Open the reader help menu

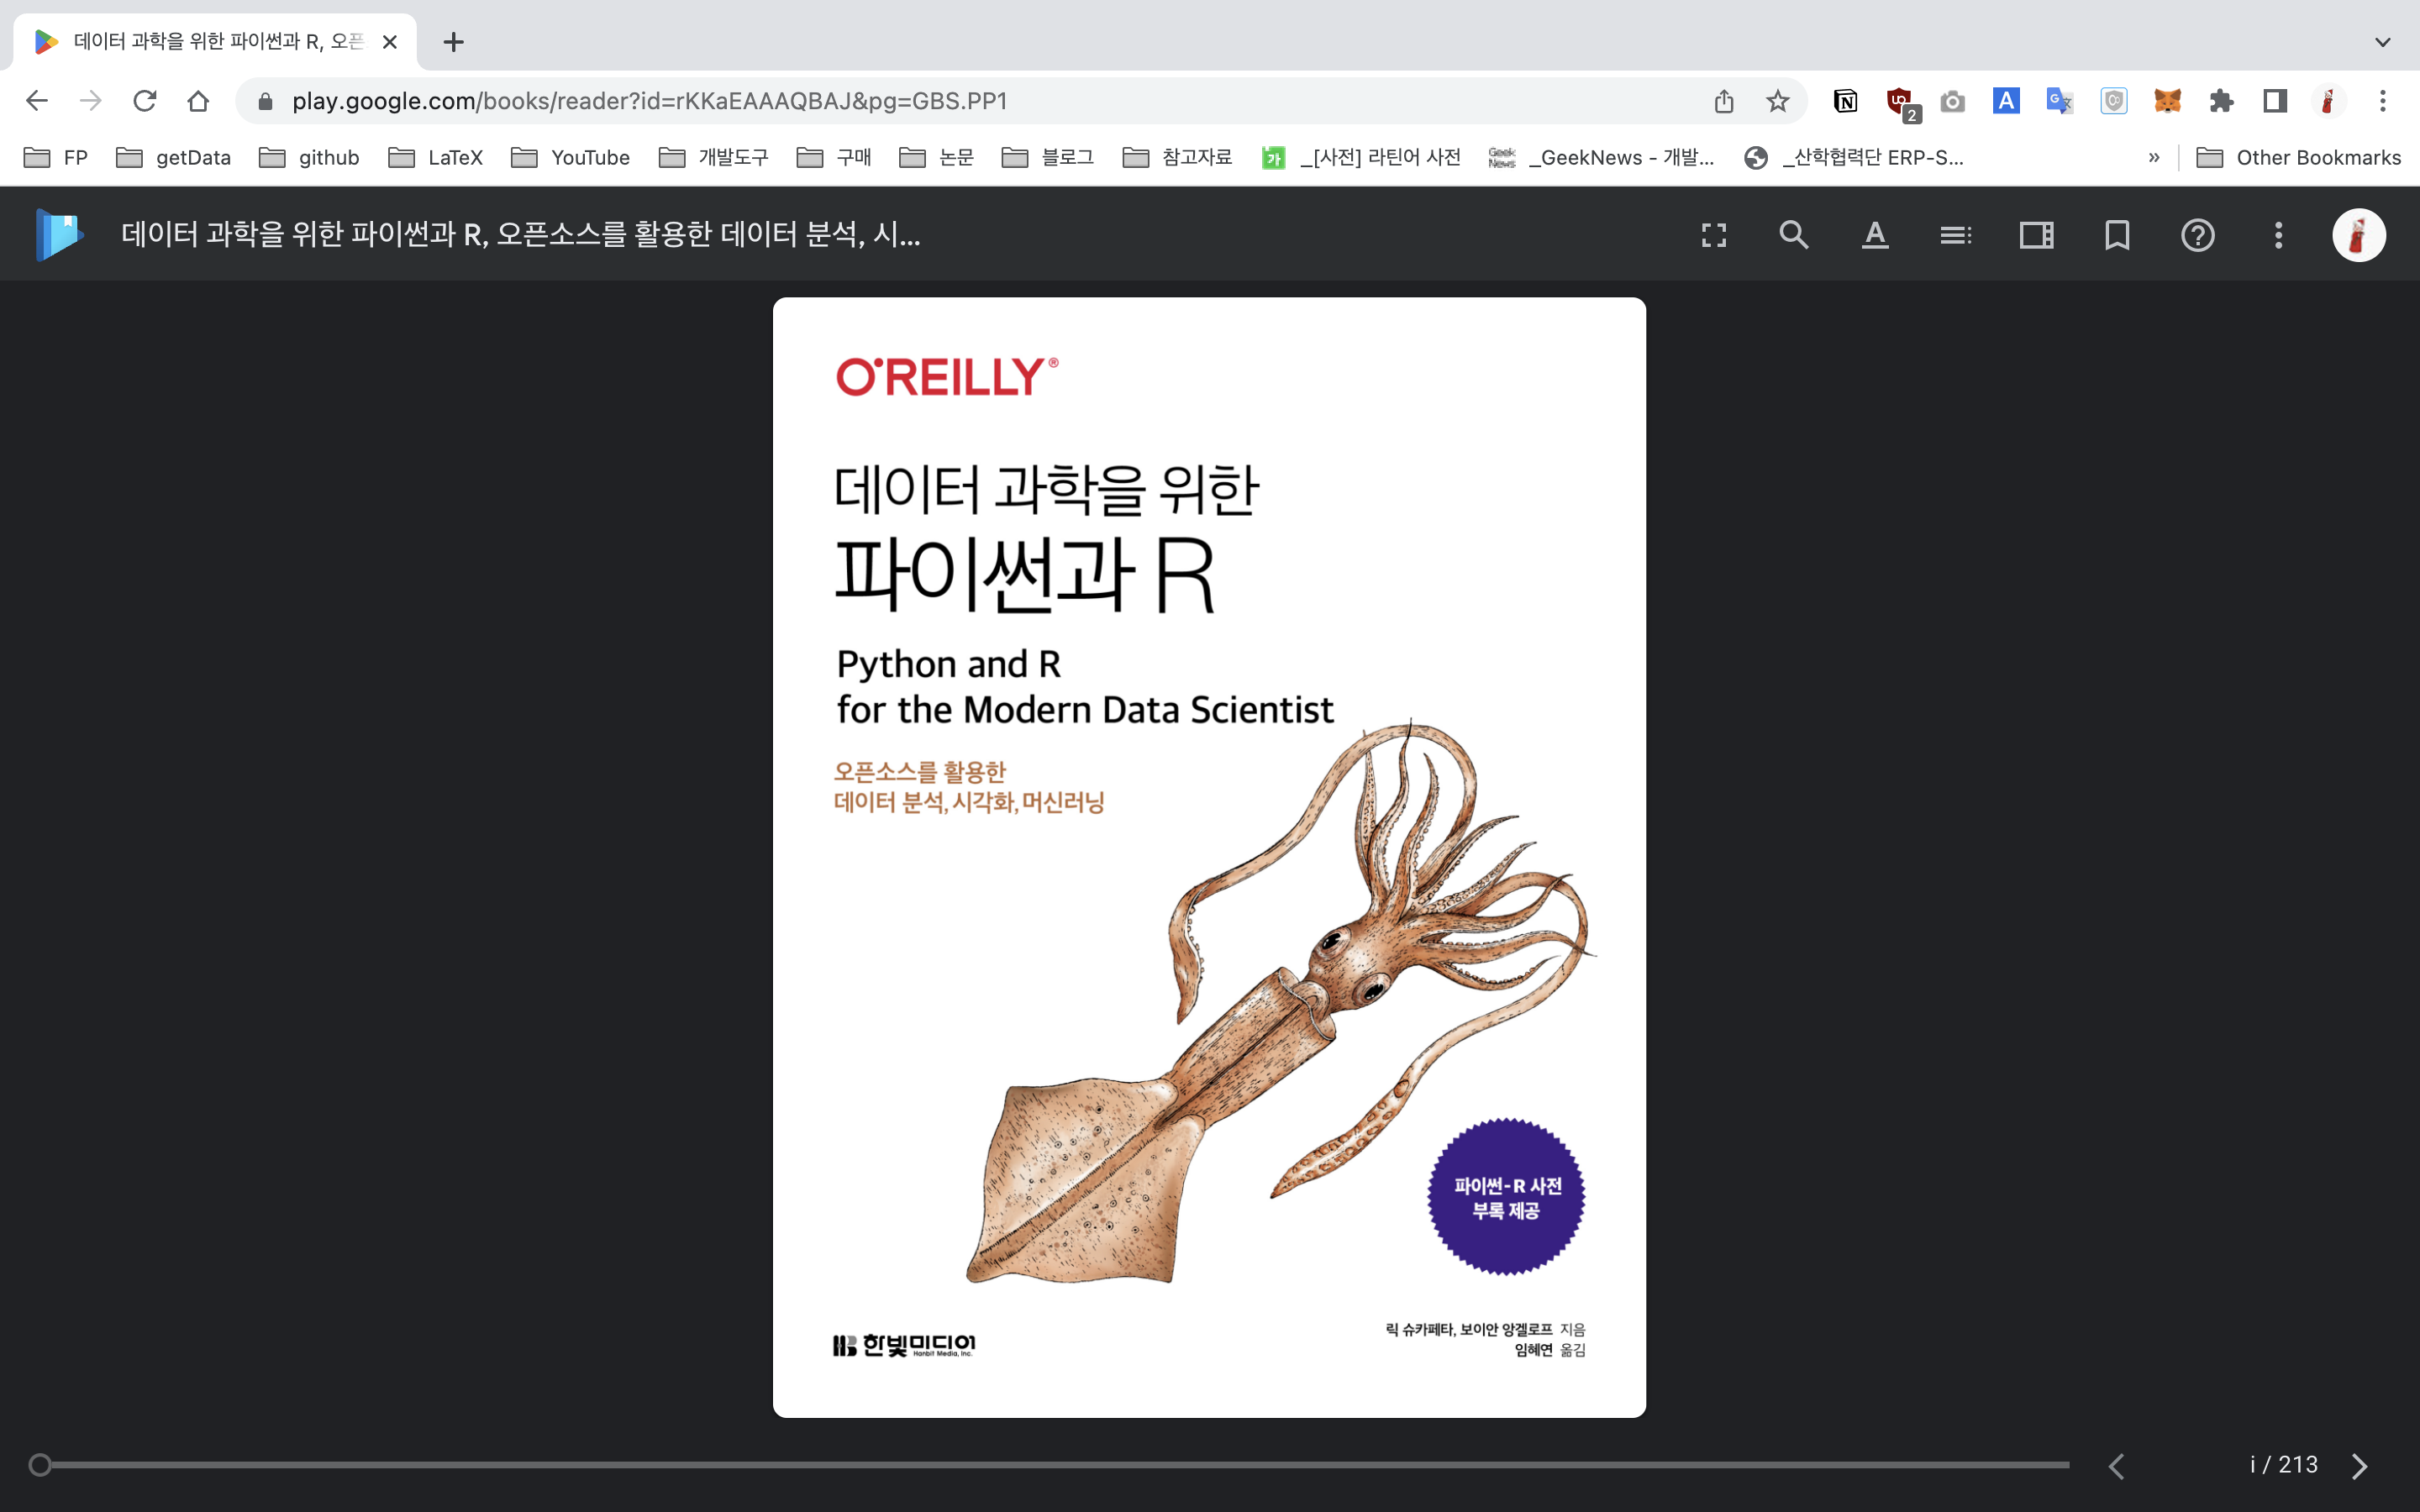pos(2198,235)
